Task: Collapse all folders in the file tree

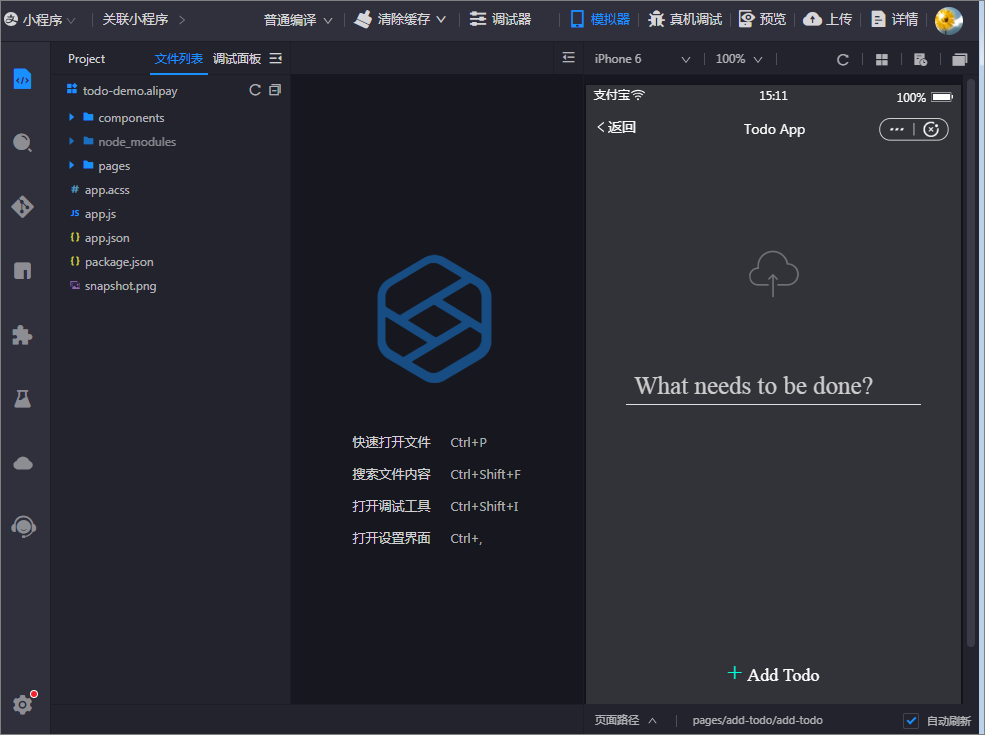Action: (275, 90)
